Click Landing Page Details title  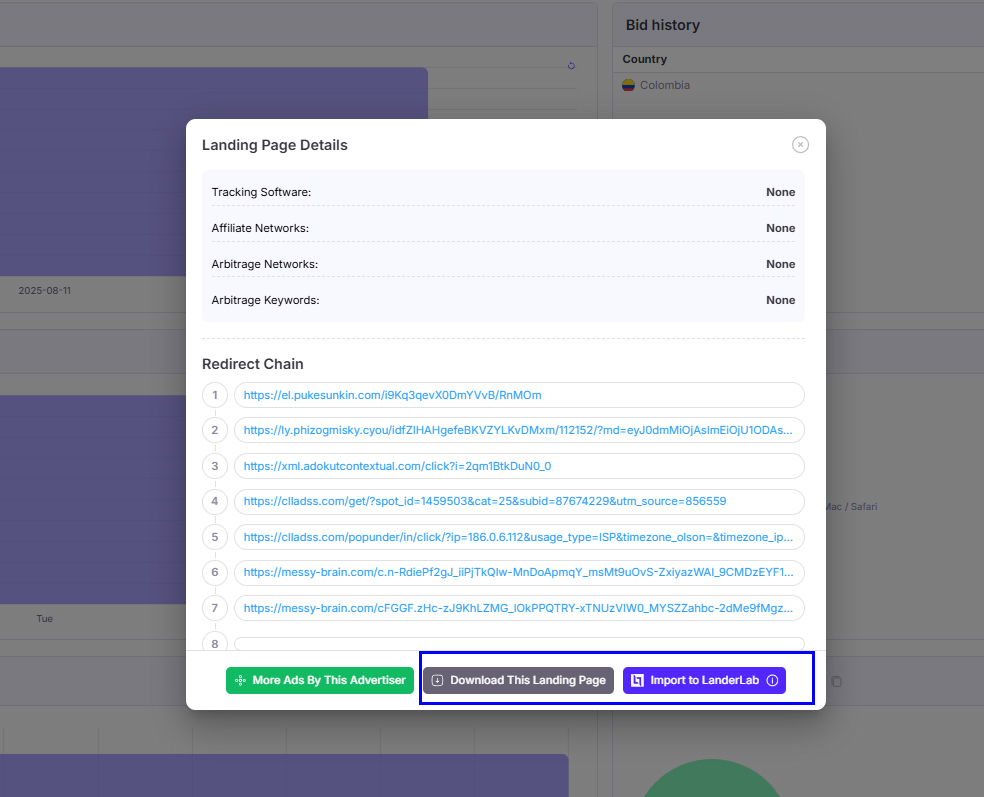click(274, 145)
